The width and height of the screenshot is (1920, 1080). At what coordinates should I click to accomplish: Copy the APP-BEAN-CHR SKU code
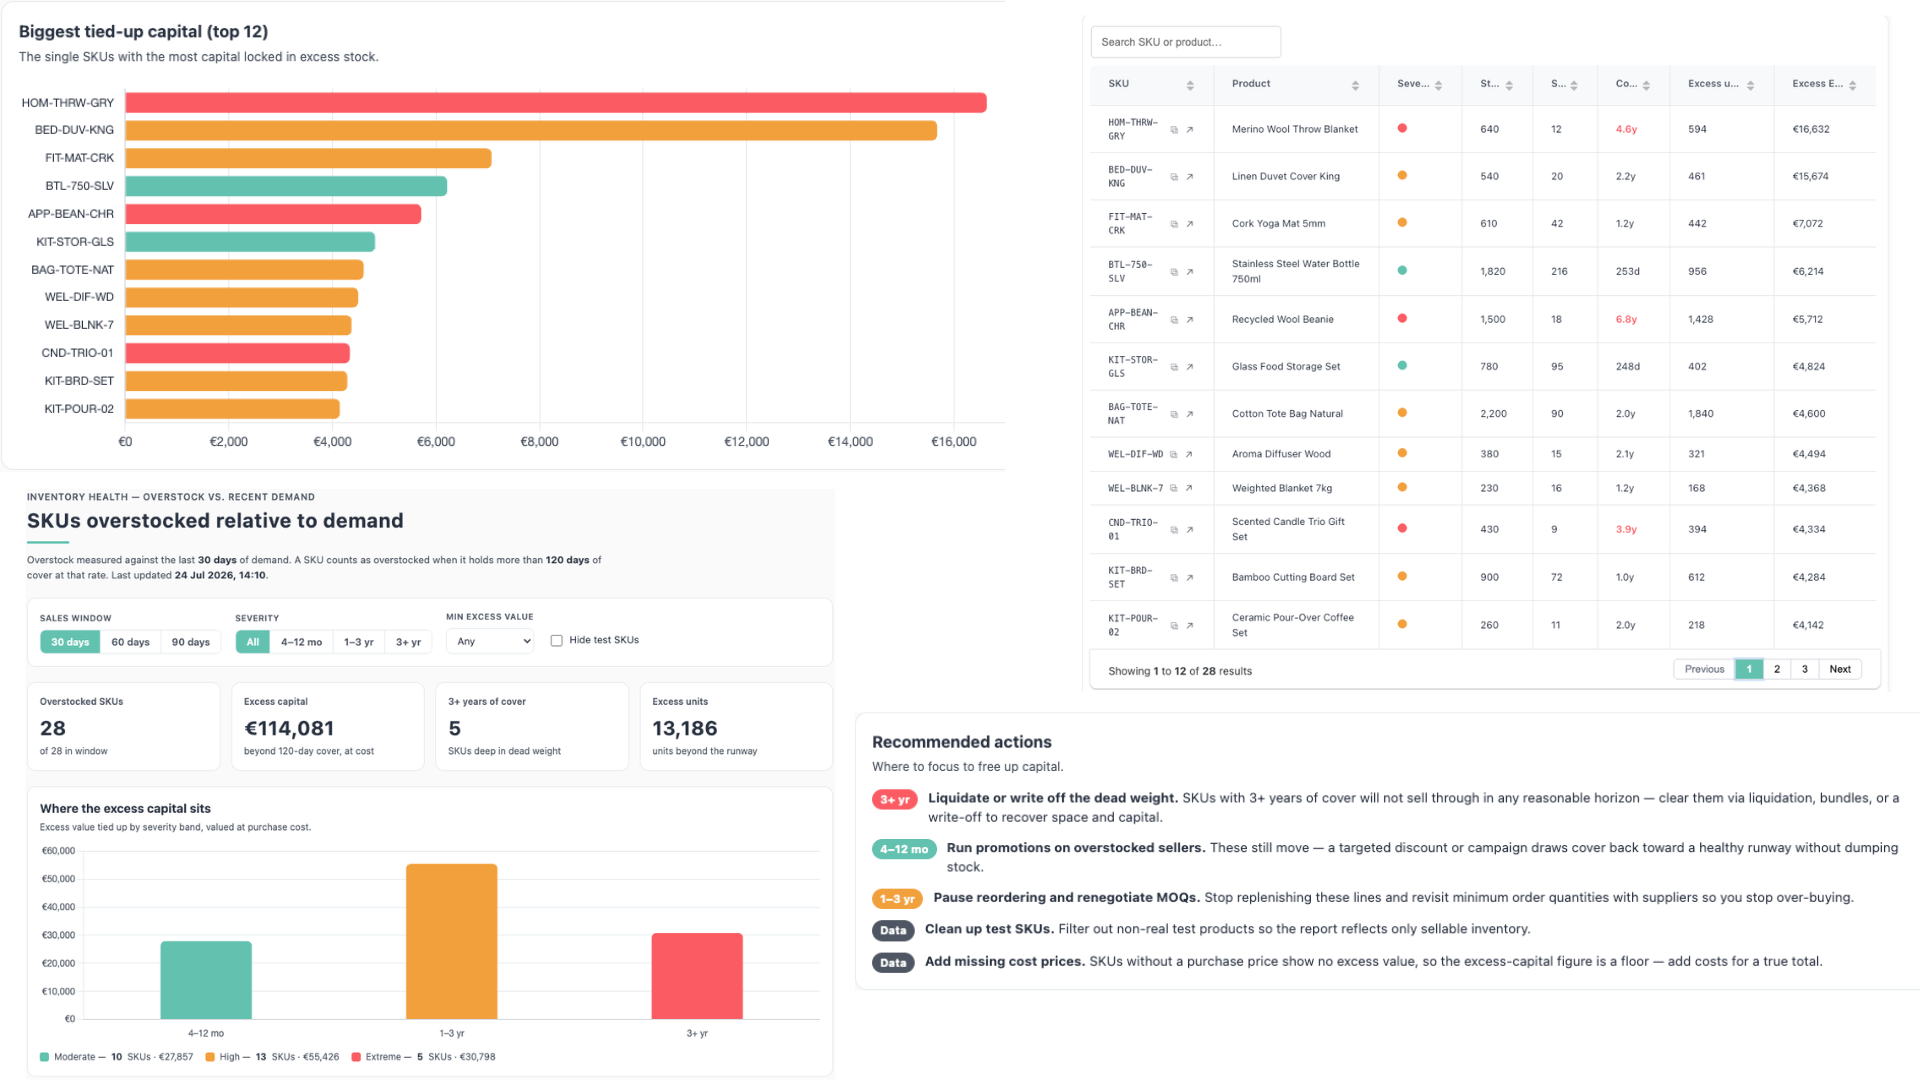1174,320
